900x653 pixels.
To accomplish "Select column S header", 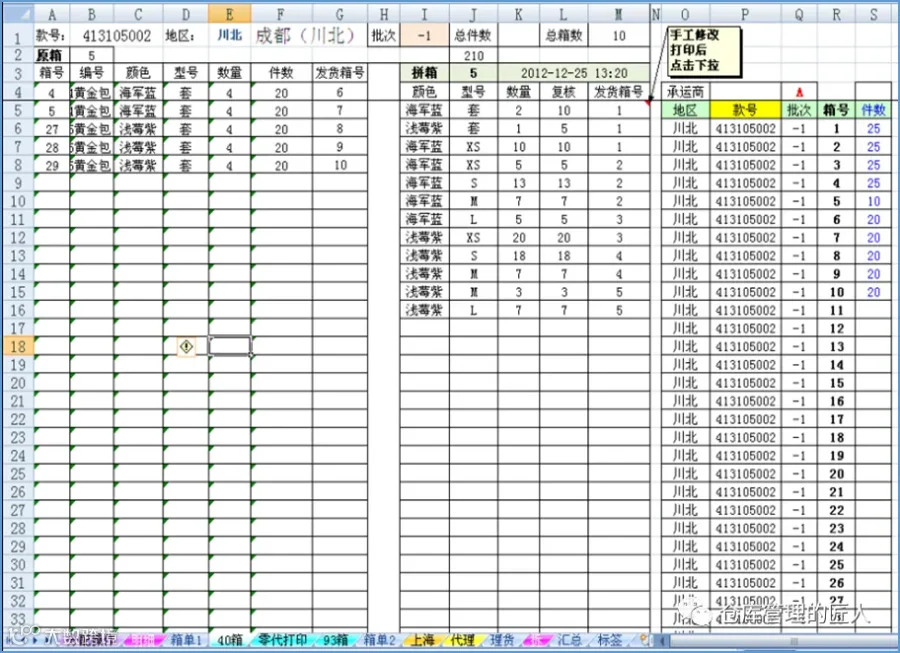I will (x=873, y=14).
